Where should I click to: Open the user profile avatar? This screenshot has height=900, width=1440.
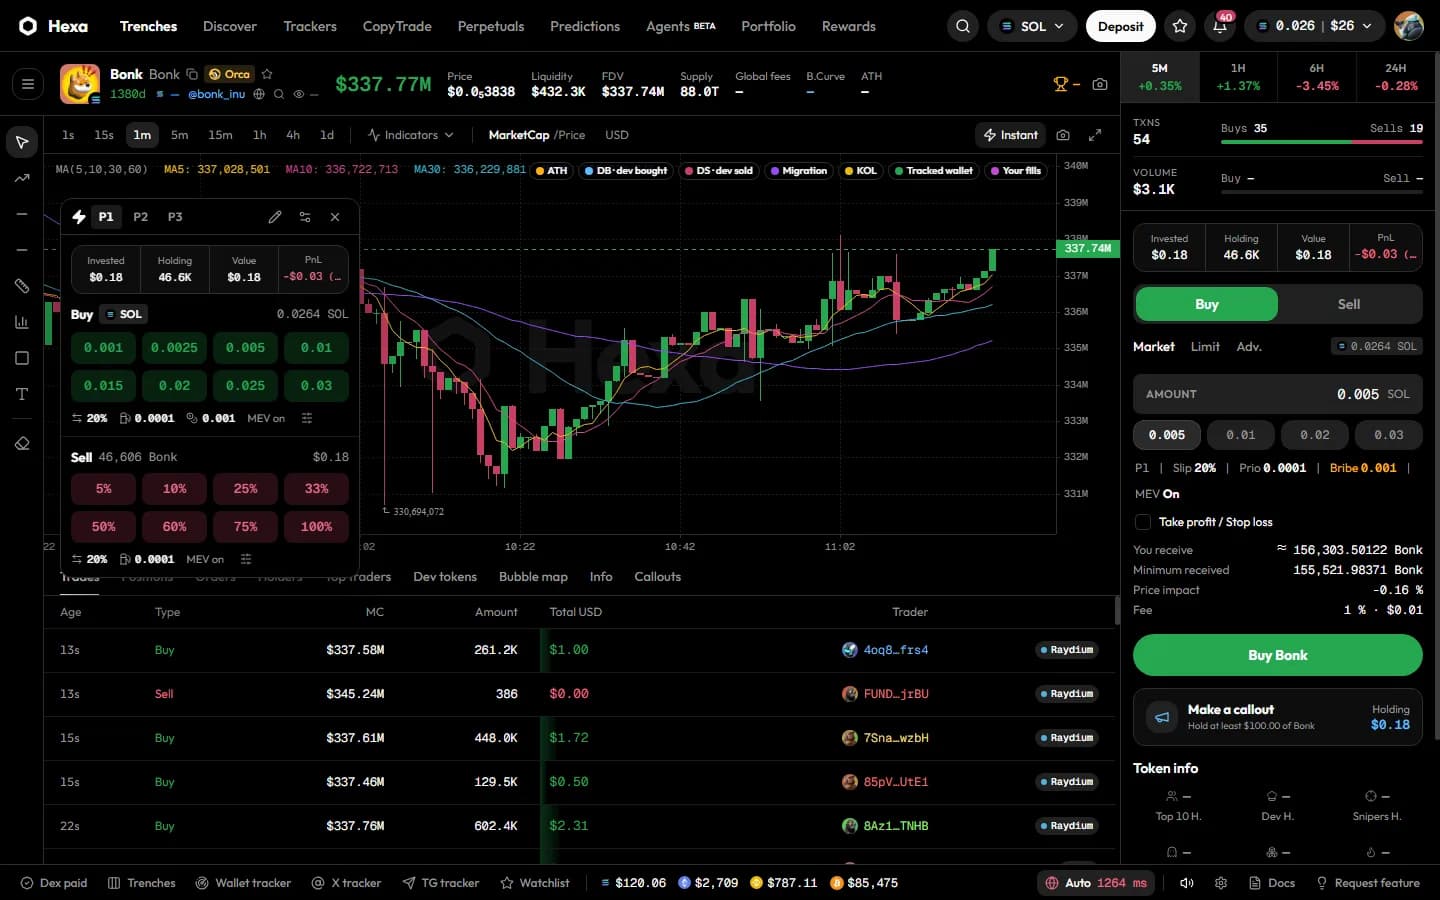(x=1408, y=26)
